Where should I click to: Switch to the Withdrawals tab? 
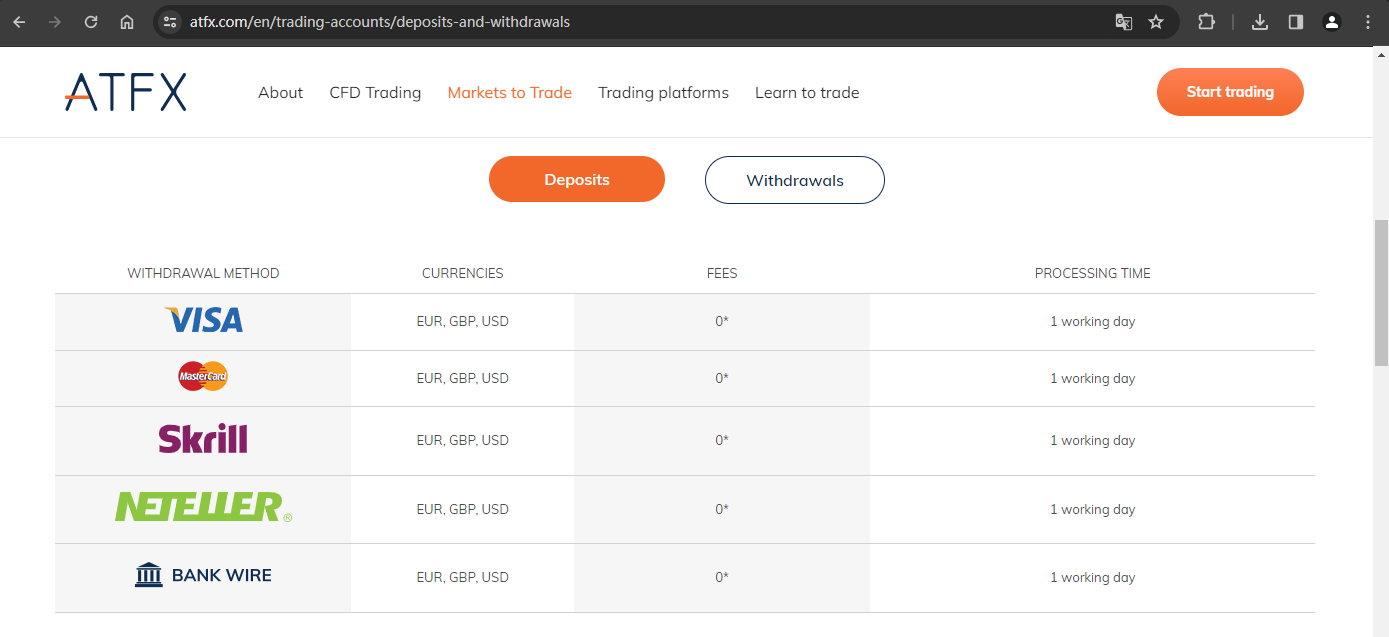[795, 180]
